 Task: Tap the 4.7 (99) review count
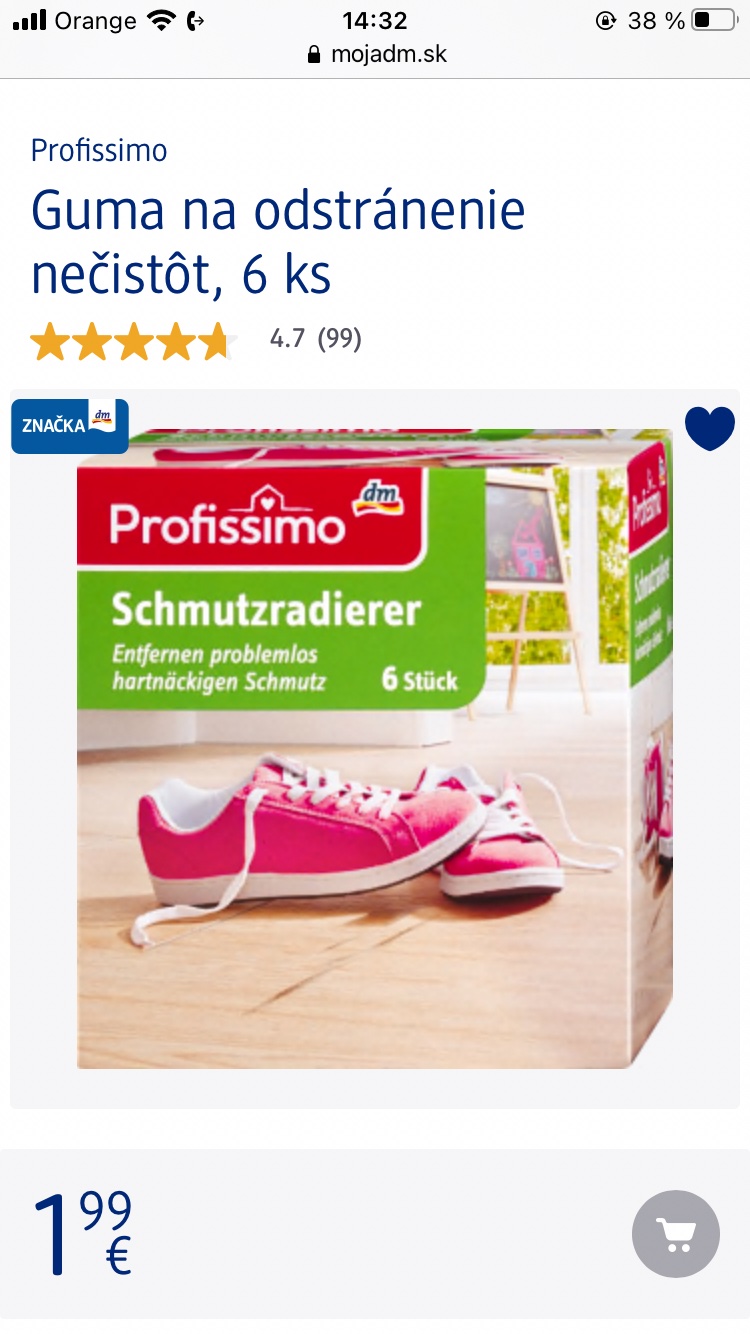[316, 339]
